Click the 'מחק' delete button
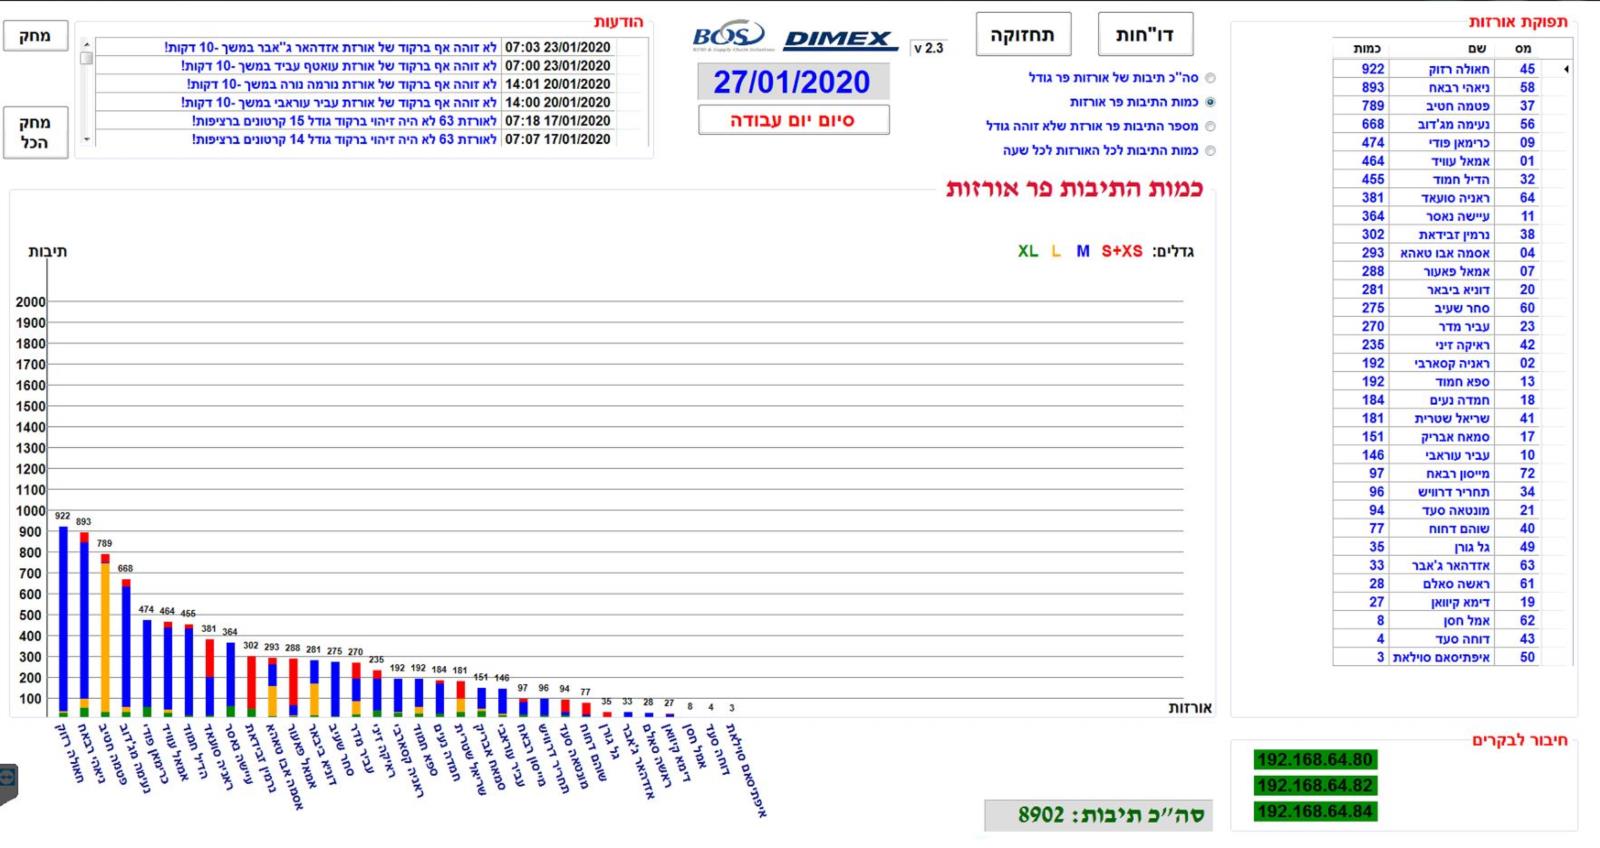1600x848 pixels. (x=35, y=36)
